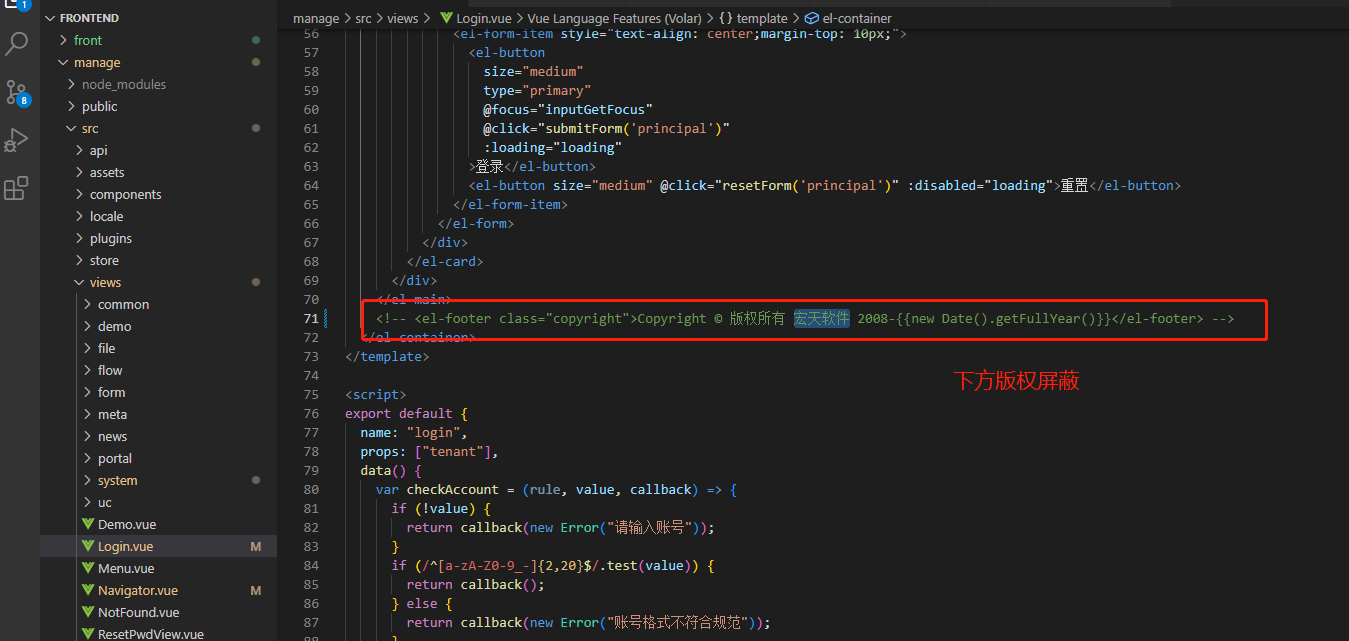The height and width of the screenshot is (641, 1349).
Task: Expand the system folder
Action: tap(118, 480)
